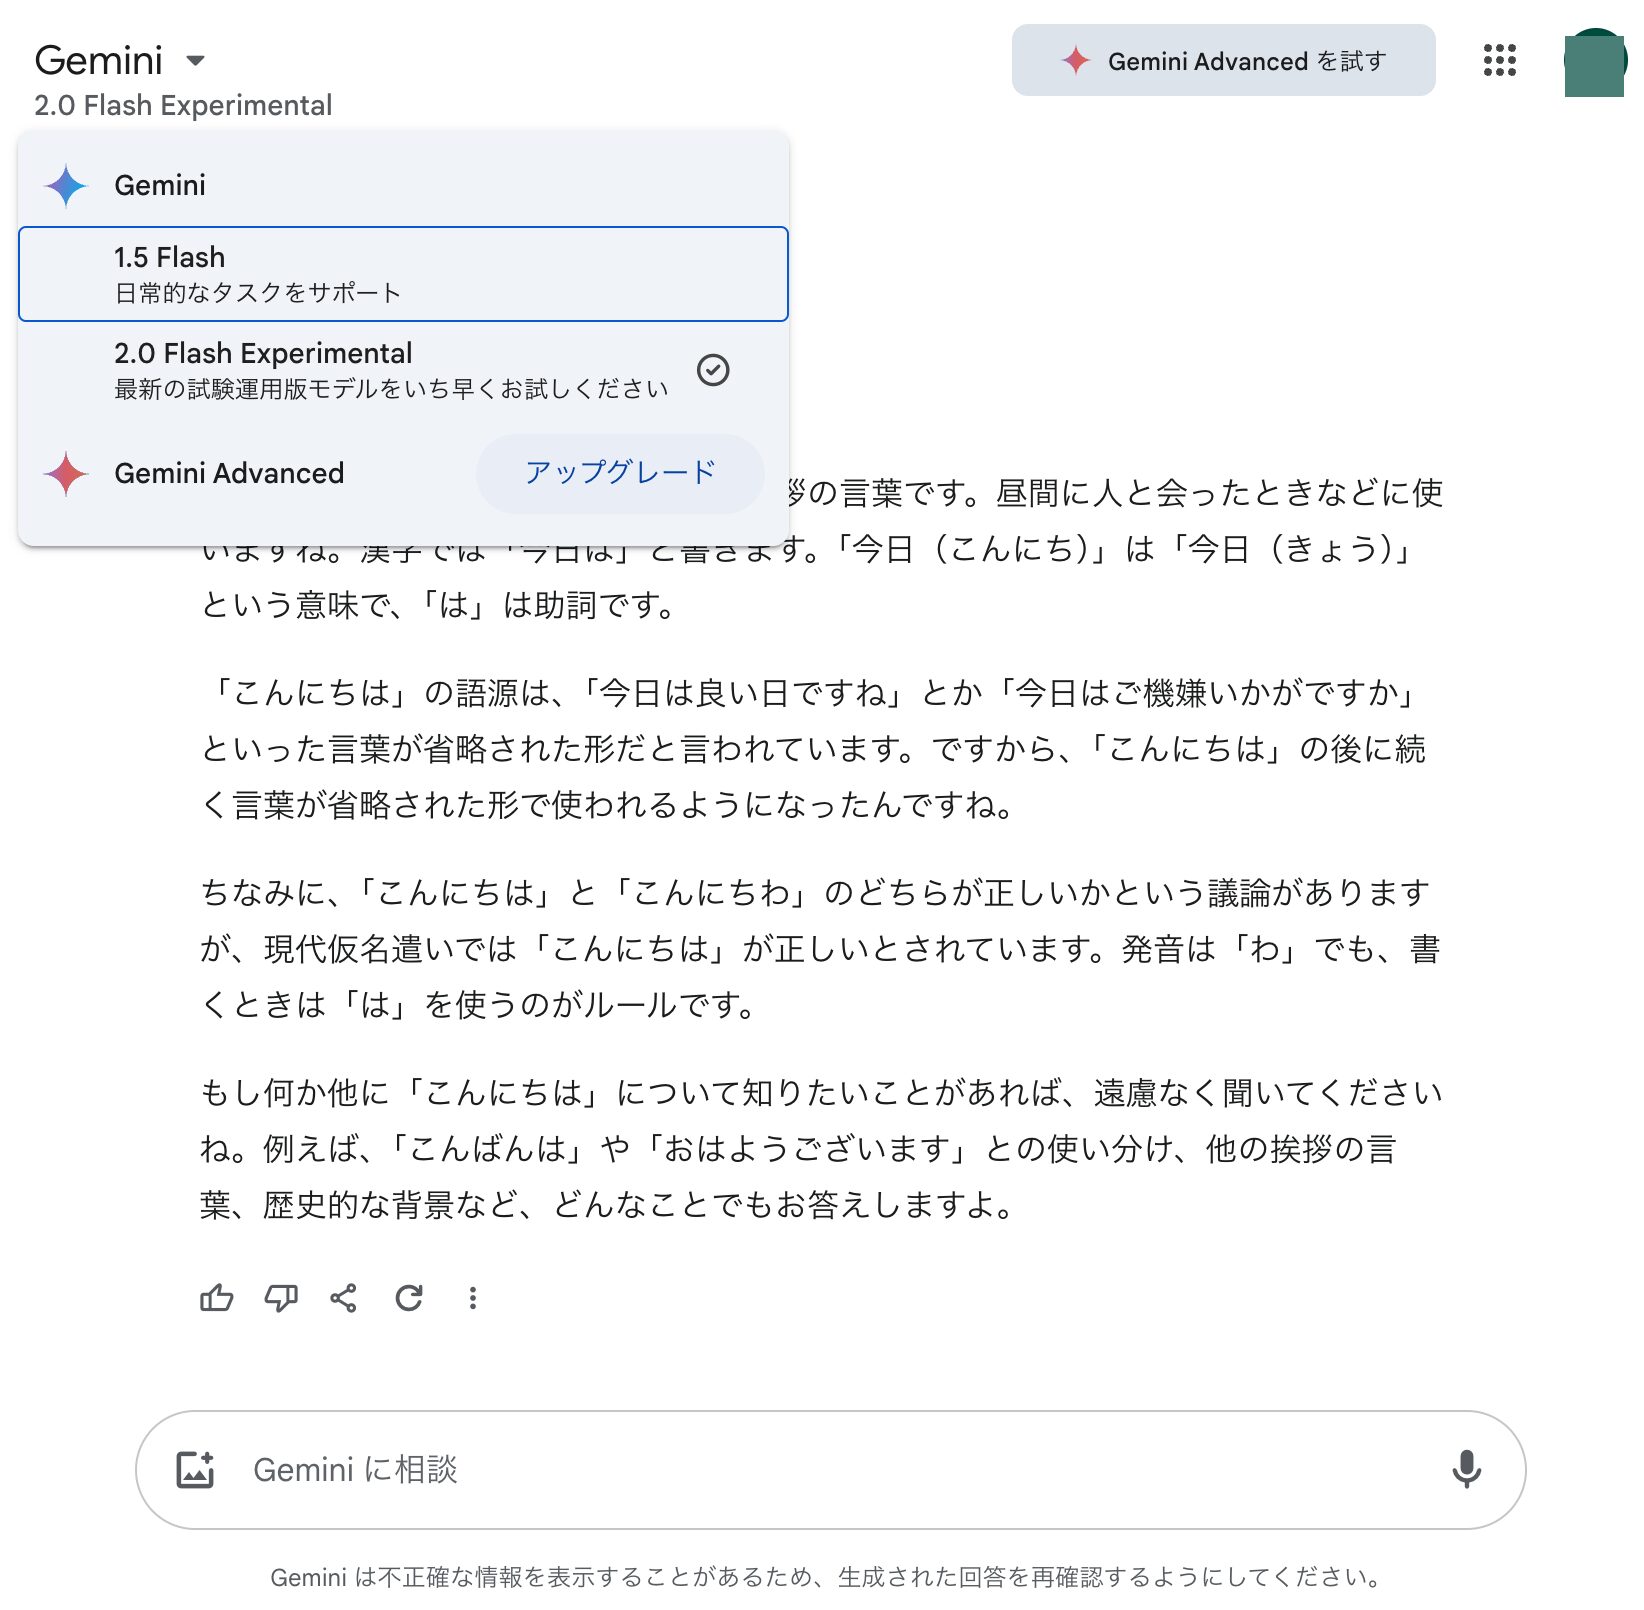Click the image upload icon in prompt box
The width and height of the screenshot is (1644, 1610).
tap(195, 1469)
